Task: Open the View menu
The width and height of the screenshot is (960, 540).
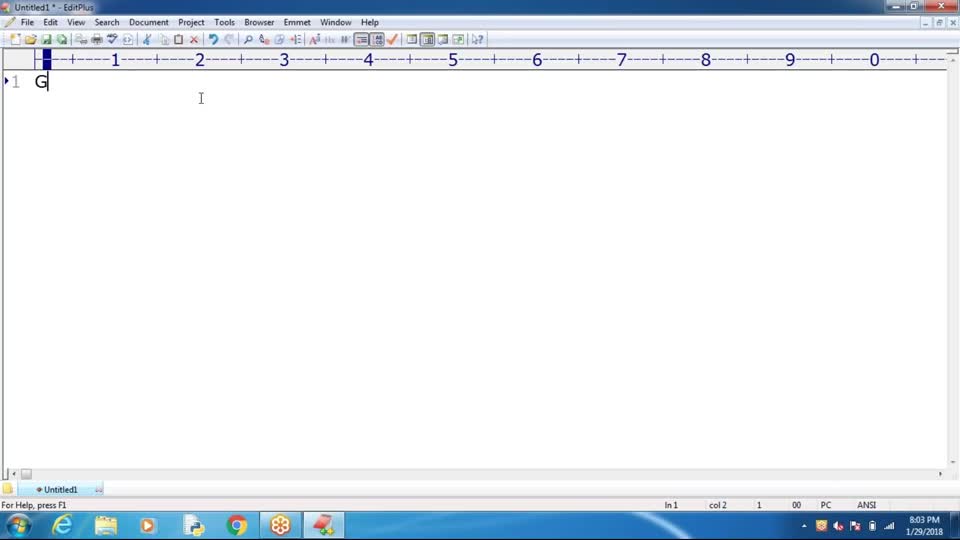Action: [x=76, y=23]
